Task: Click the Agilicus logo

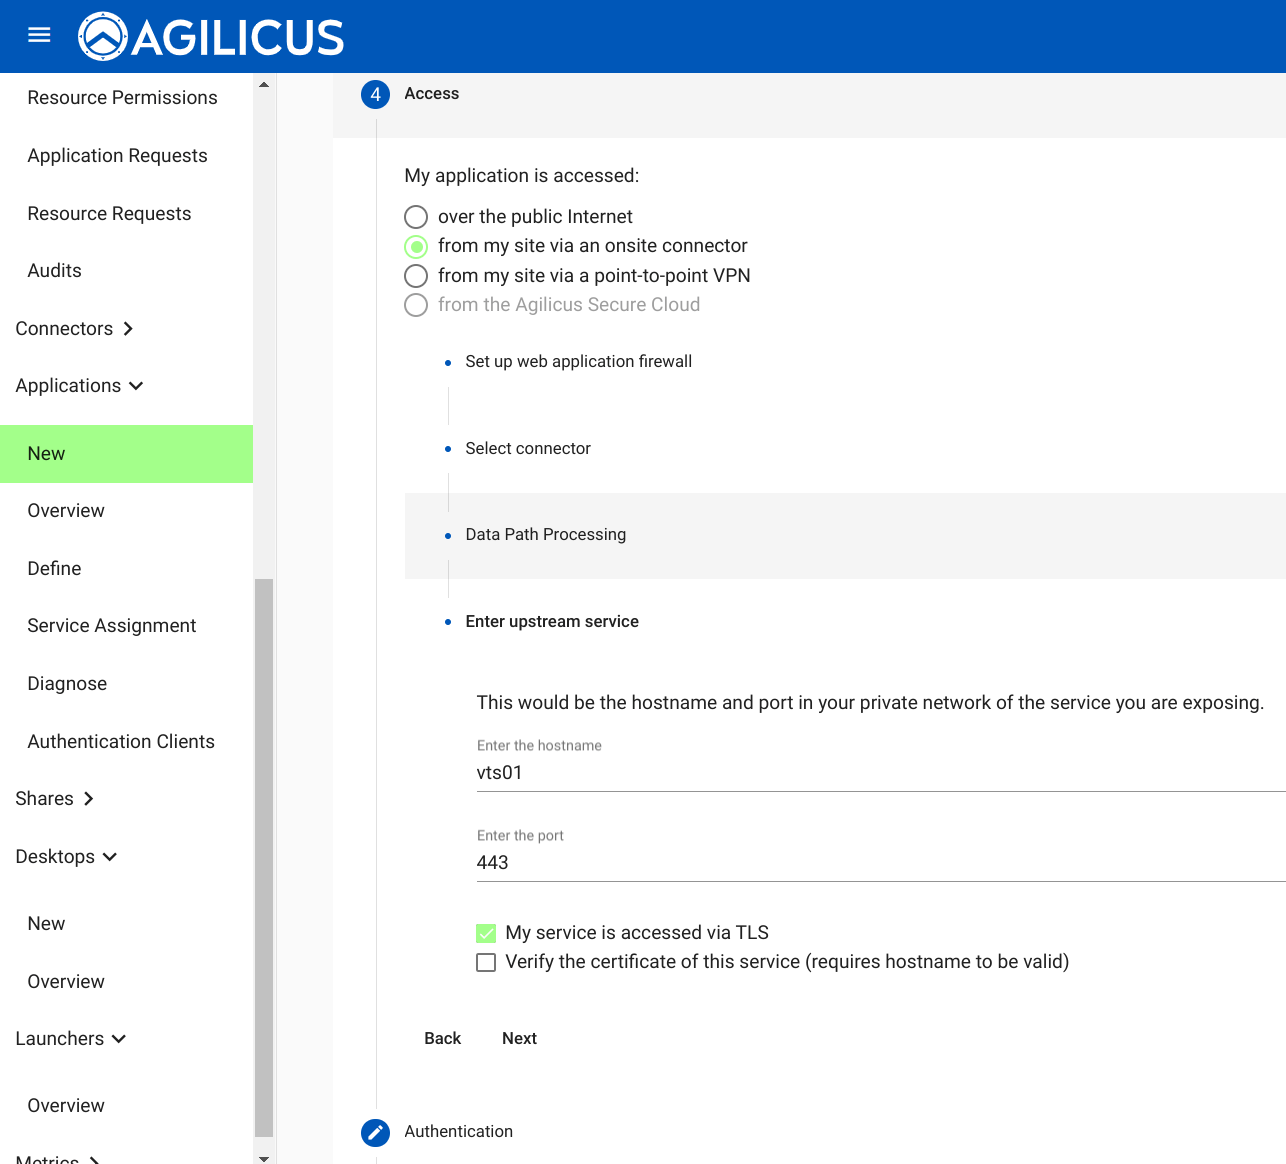Action: tap(211, 37)
